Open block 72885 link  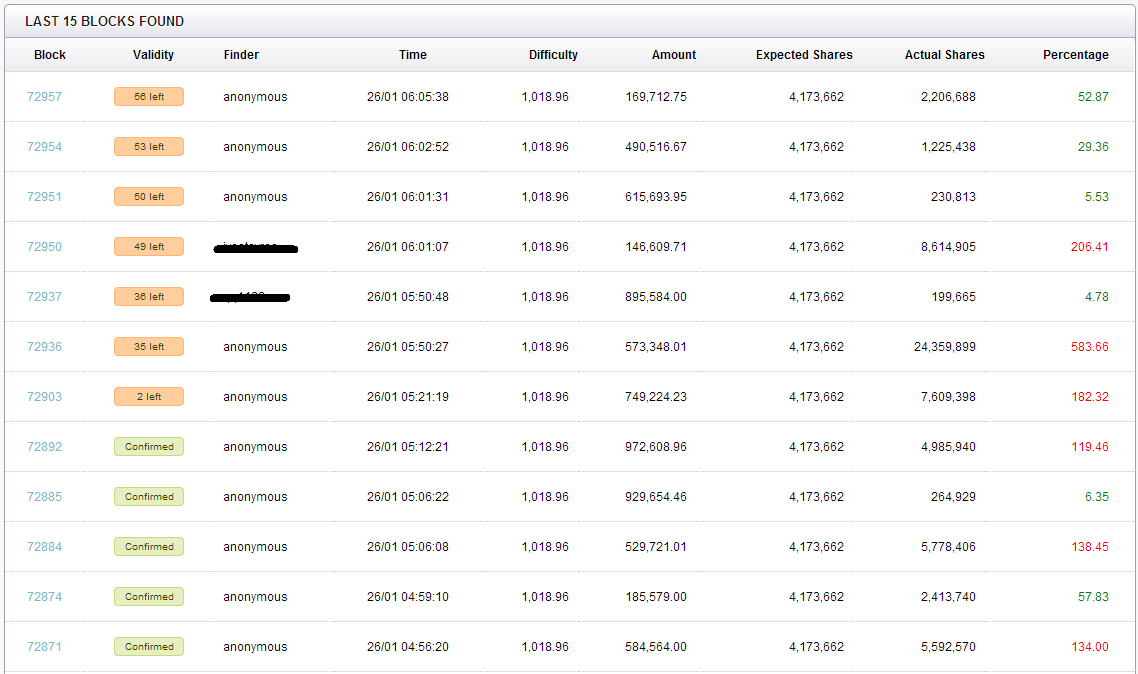[44, 497]
